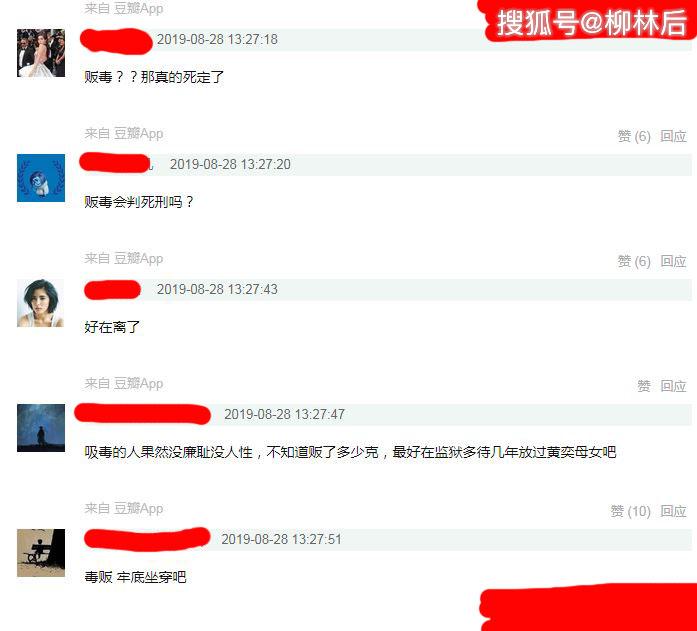Screen dimensions: 697x631
Task: Open avatar of the 13:27:18 commenter
Action: [41, 53]
